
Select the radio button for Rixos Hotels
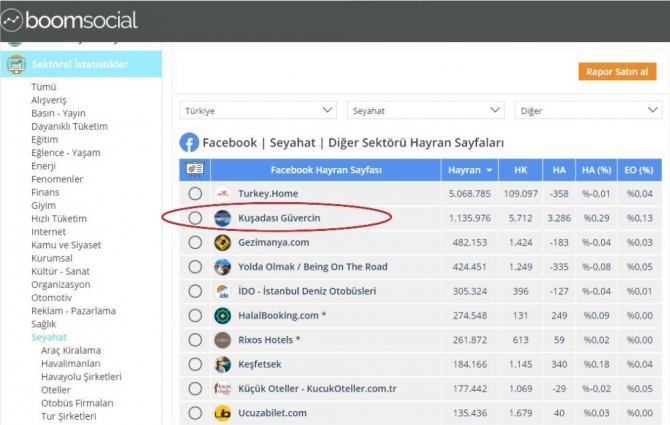click(x=195, y=340)
